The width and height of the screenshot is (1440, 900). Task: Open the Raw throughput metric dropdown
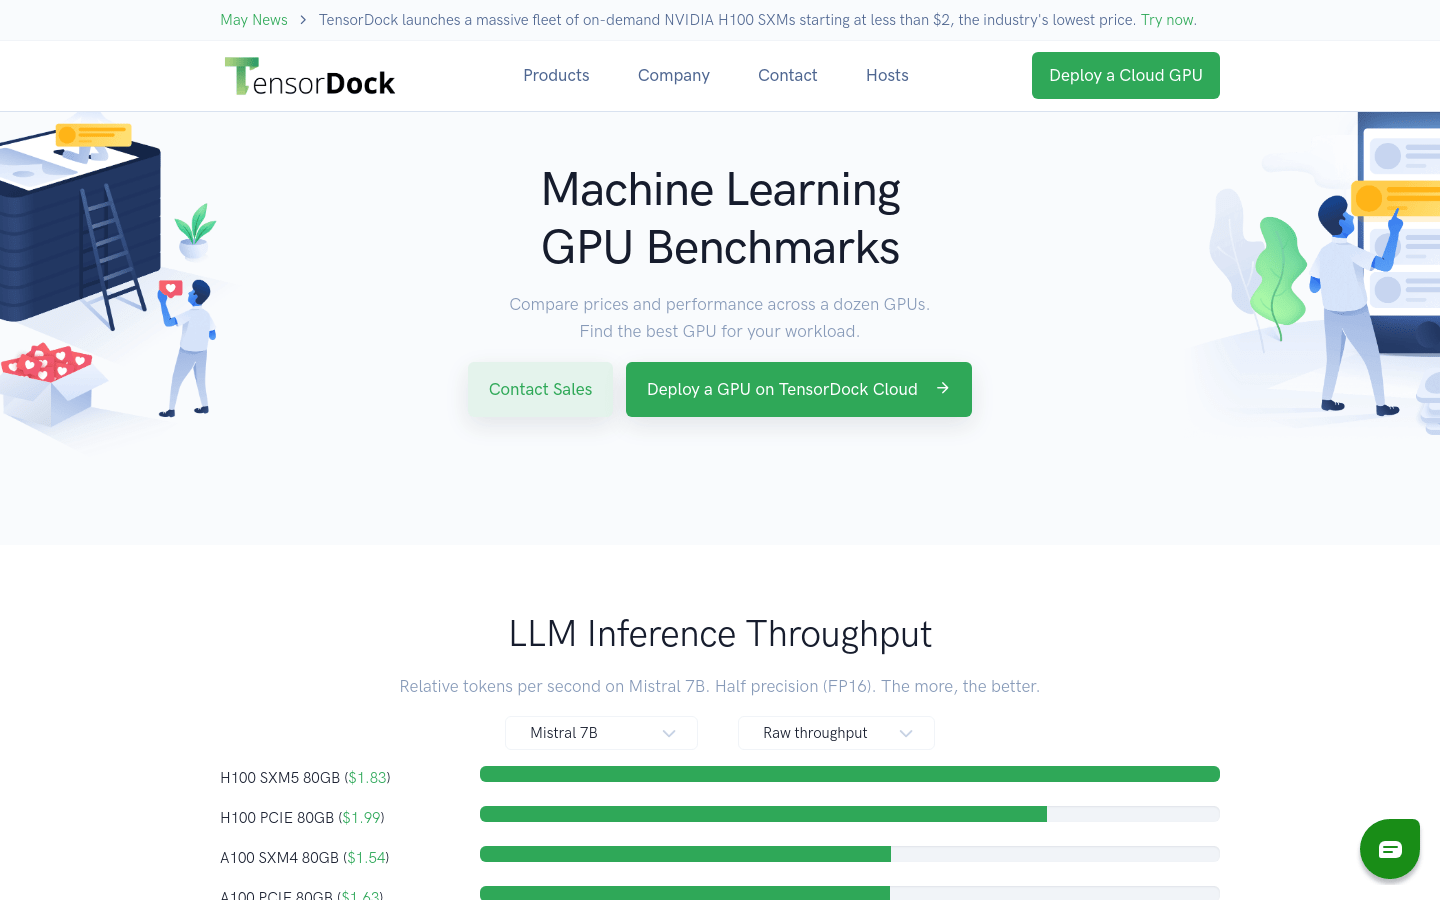pyautogui.click(x=836, y=733)
